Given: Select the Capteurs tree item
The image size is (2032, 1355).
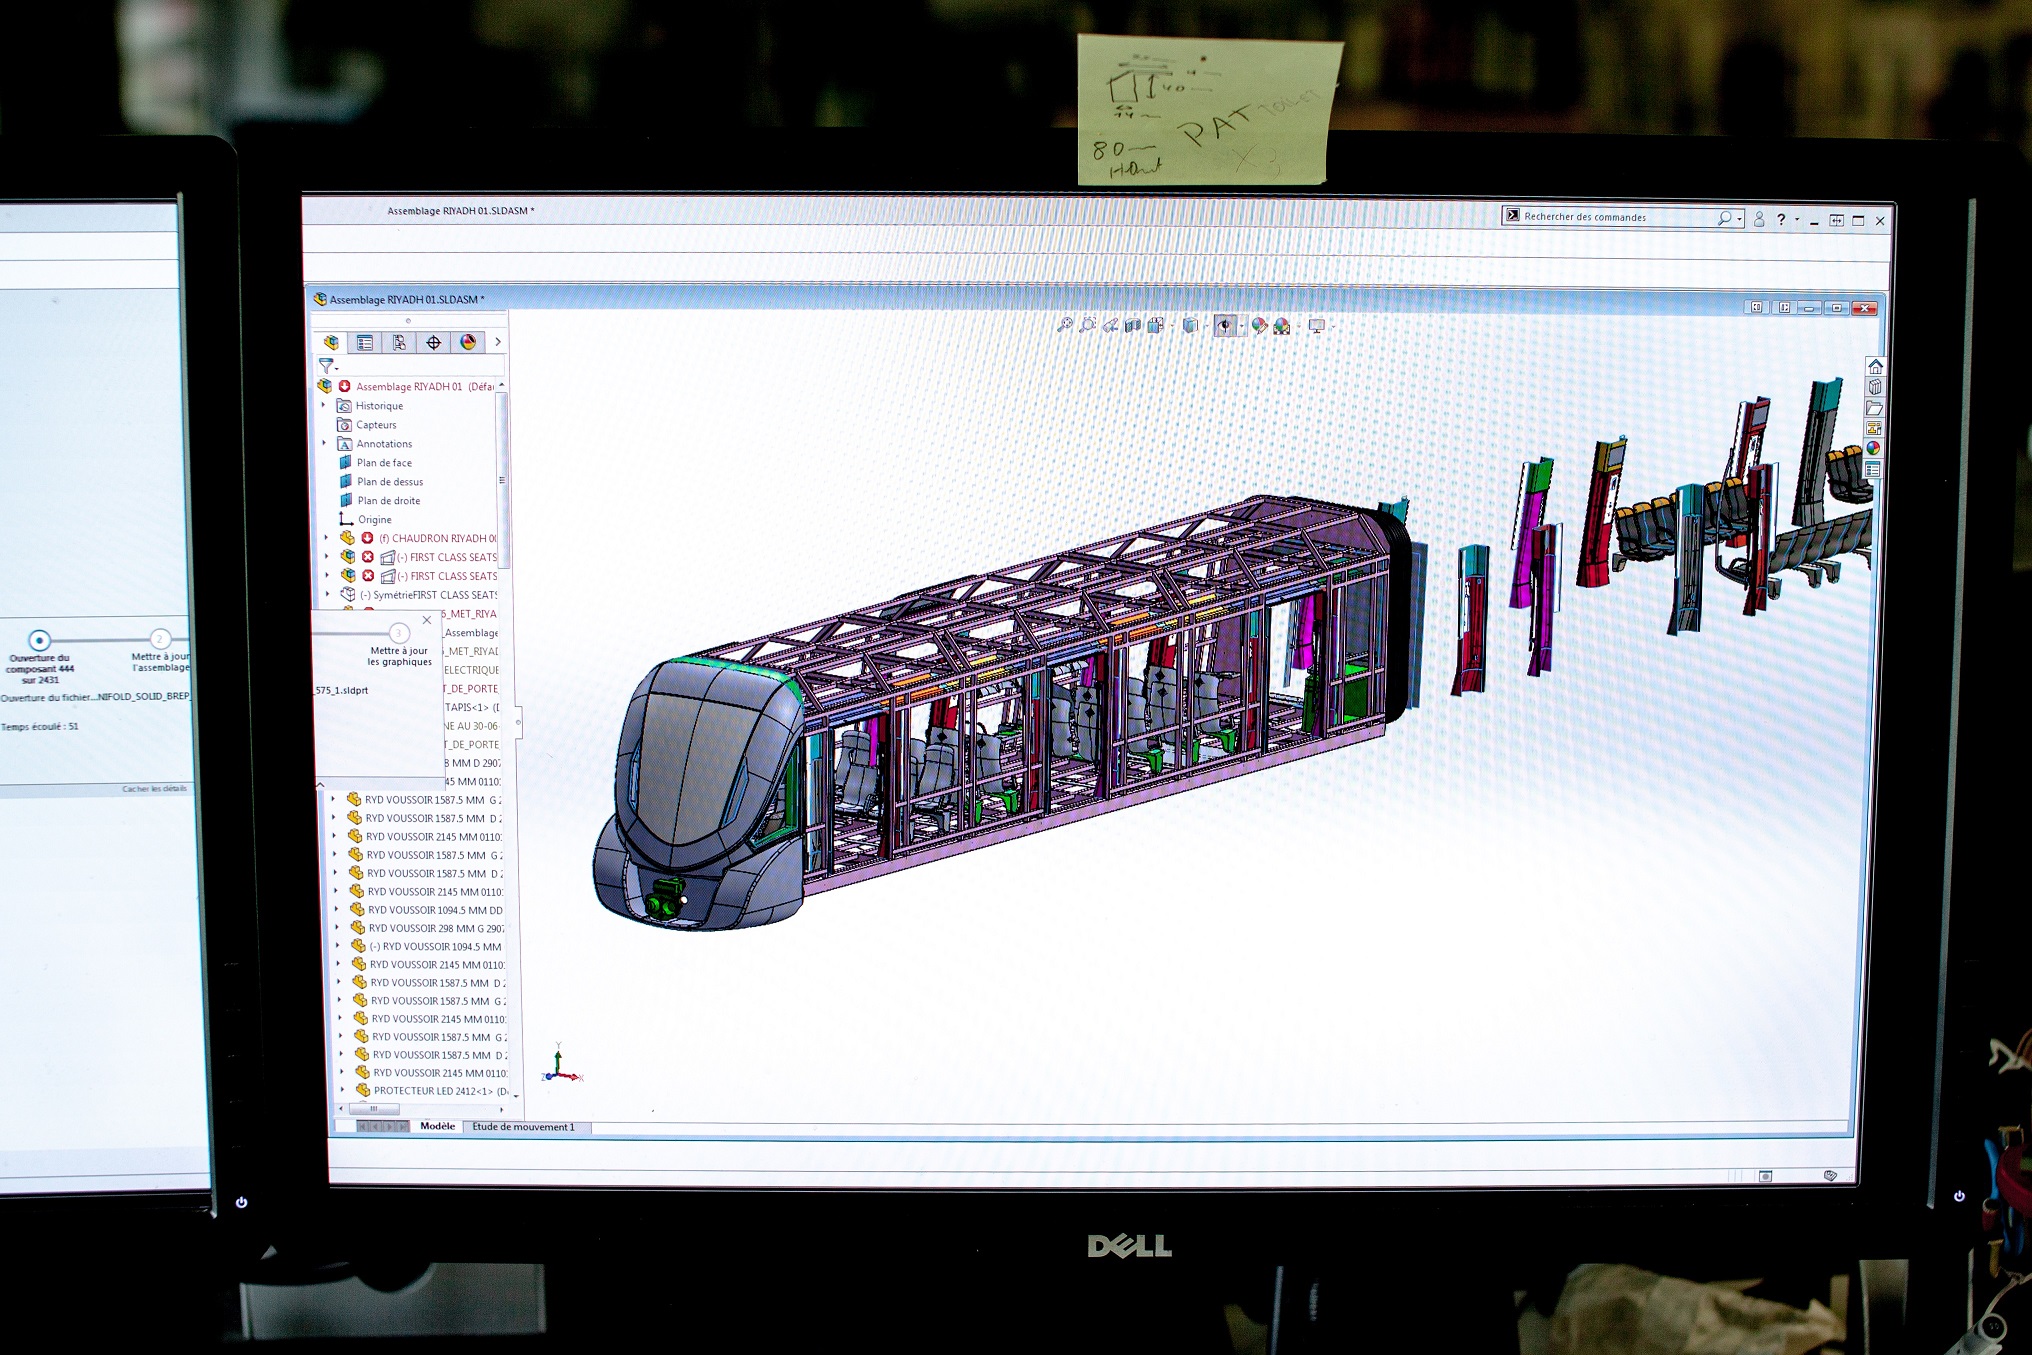Looking at the screenshot, I should [x=376, y=425].
